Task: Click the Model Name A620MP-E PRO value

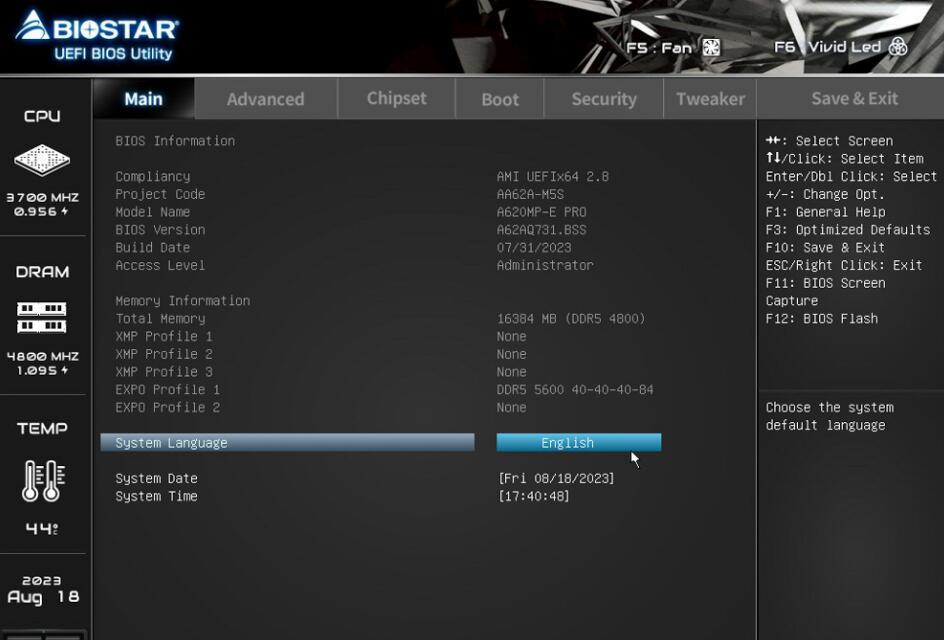Action: [x=541, y=212]
